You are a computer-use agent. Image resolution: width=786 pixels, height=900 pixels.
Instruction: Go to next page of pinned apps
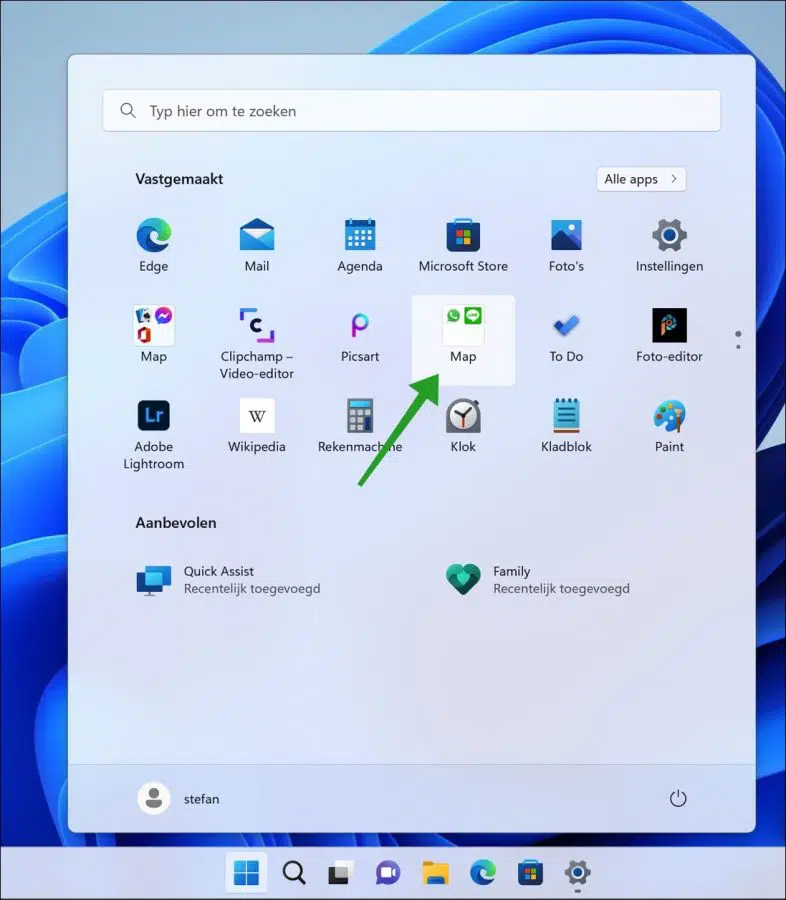738,346
